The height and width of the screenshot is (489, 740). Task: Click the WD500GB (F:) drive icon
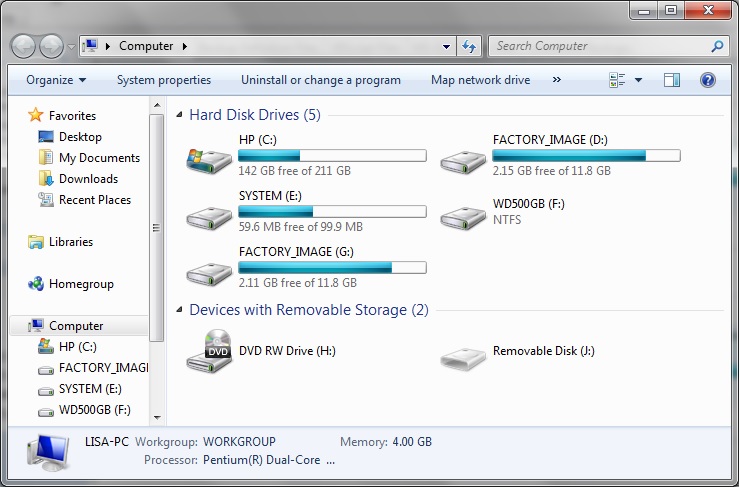(463, 218)
